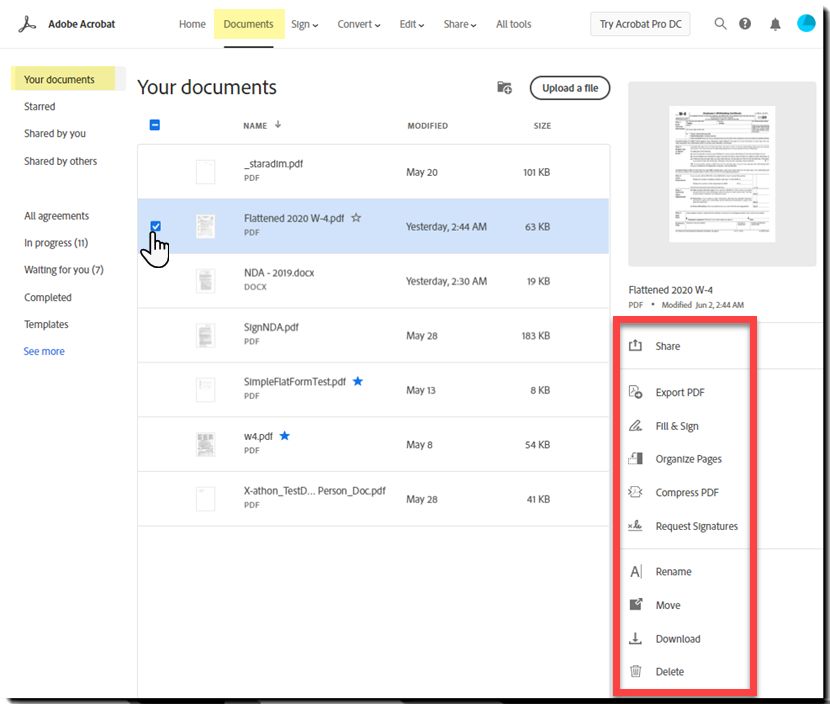
Task: Open file name SignNDA.pdf
Action: tap(271, 327)
